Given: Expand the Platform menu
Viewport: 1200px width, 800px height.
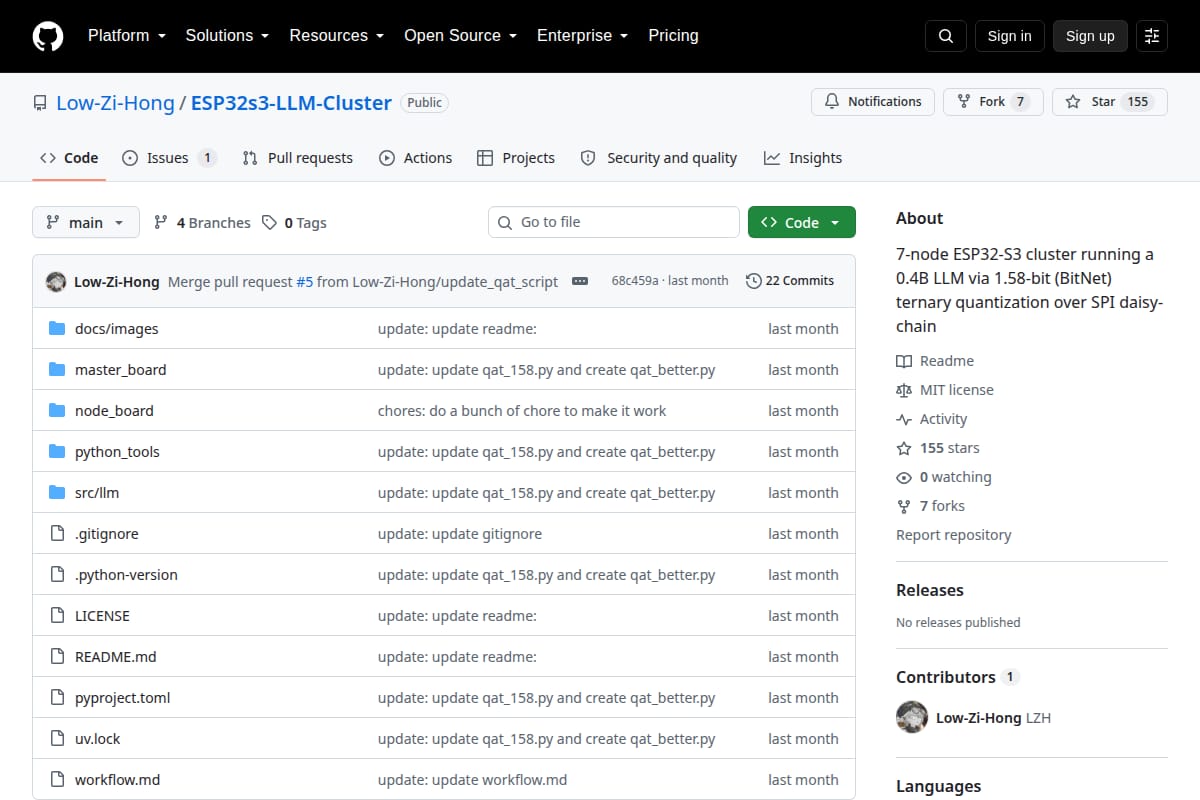Looking at the screenshot, I should point(126,36).
